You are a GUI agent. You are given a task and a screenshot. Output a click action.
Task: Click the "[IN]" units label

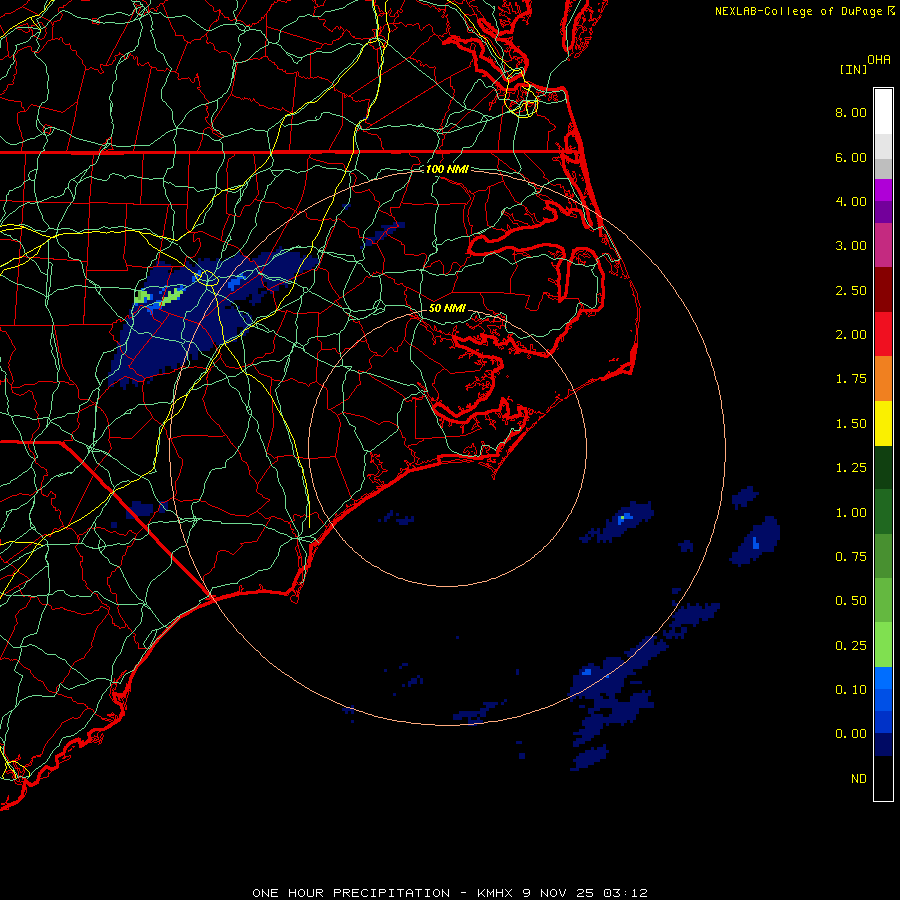[853, 69]
